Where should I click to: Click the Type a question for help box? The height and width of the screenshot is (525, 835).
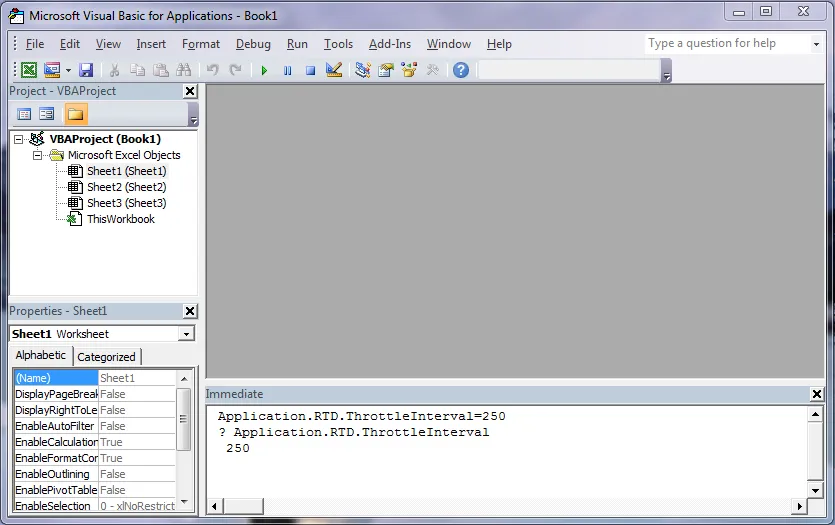click(x=727, y=44)
